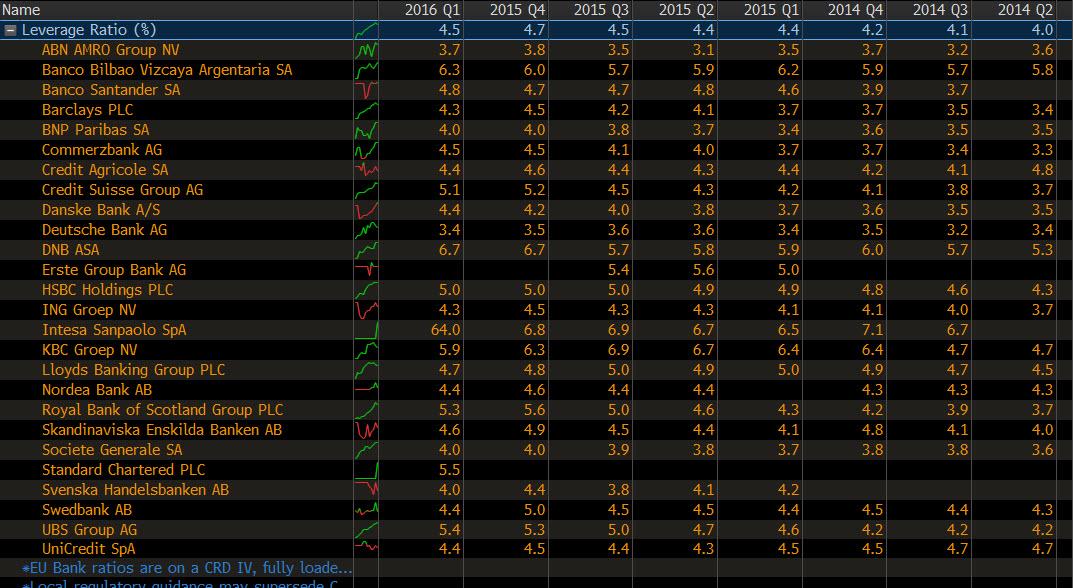
Task: Open UBS Group AG sparkline chart
Action: (x=366, y=530)
